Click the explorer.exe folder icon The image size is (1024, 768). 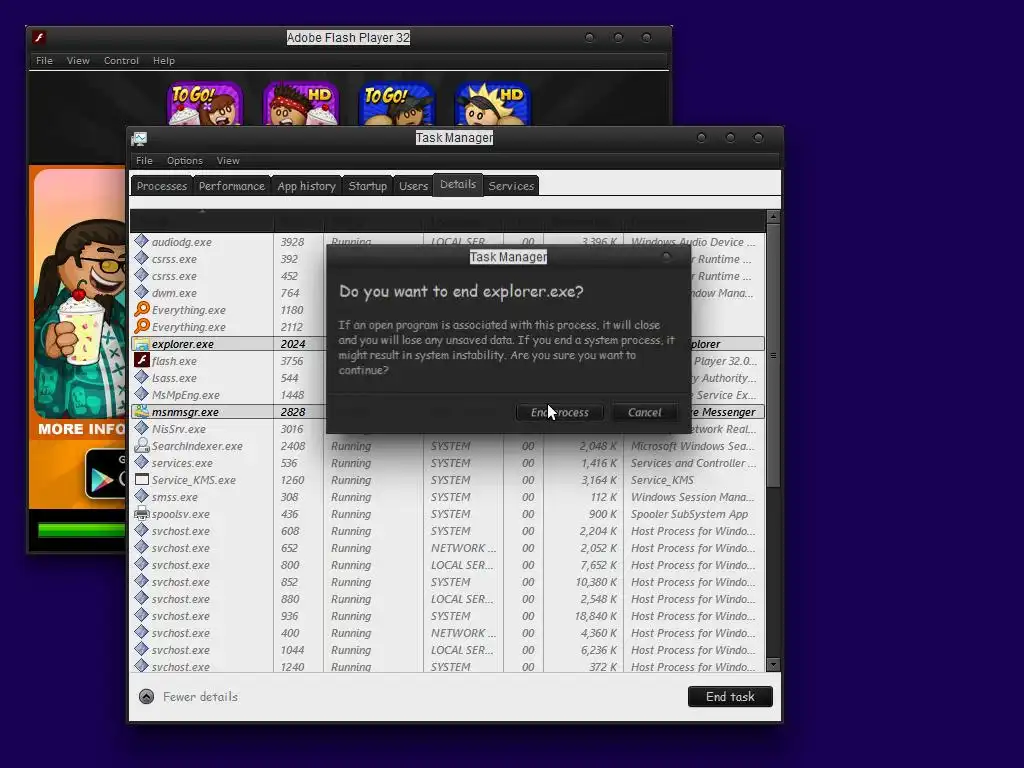(x=141, y=344)
